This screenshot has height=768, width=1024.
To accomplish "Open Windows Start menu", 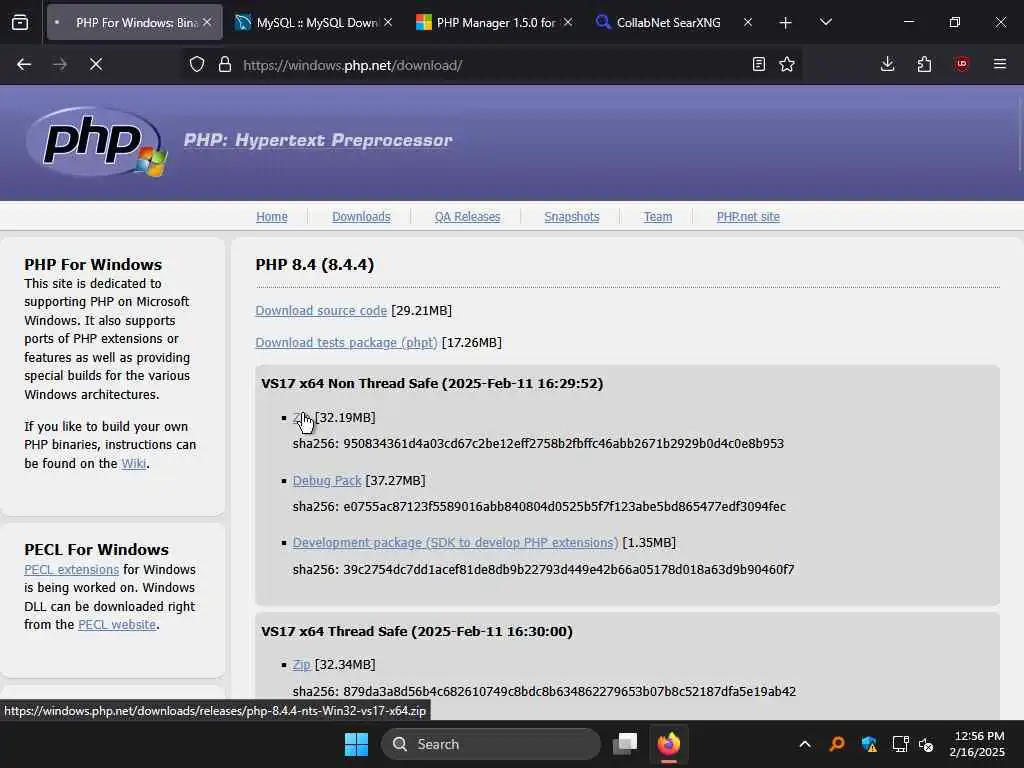I will pyautogui.click(x=357, y=744).
